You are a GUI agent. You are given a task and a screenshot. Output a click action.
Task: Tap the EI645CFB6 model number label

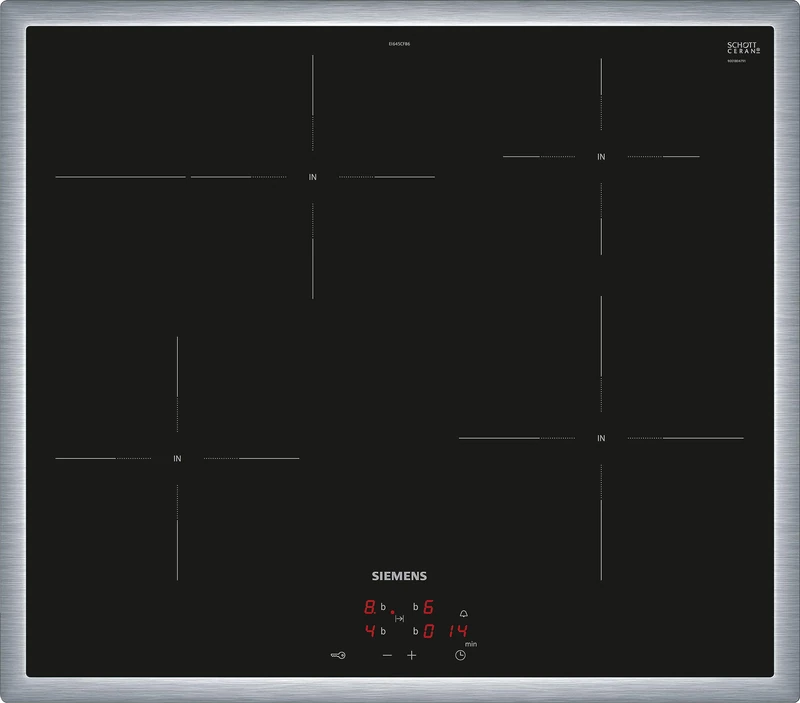398,44
